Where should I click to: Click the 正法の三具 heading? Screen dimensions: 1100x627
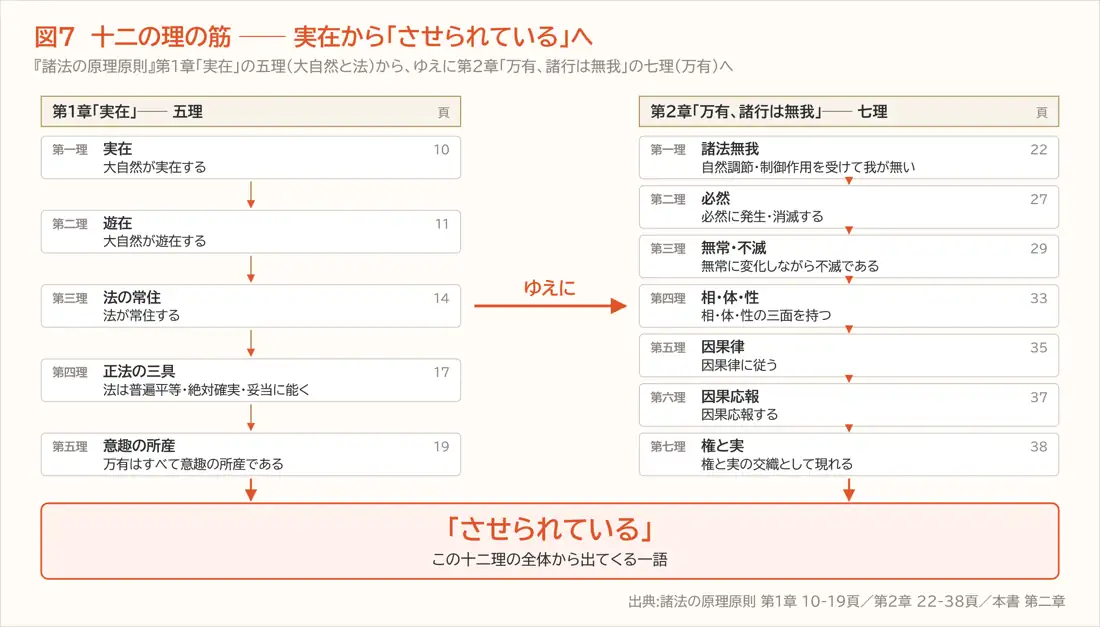(x=139, y=372)
